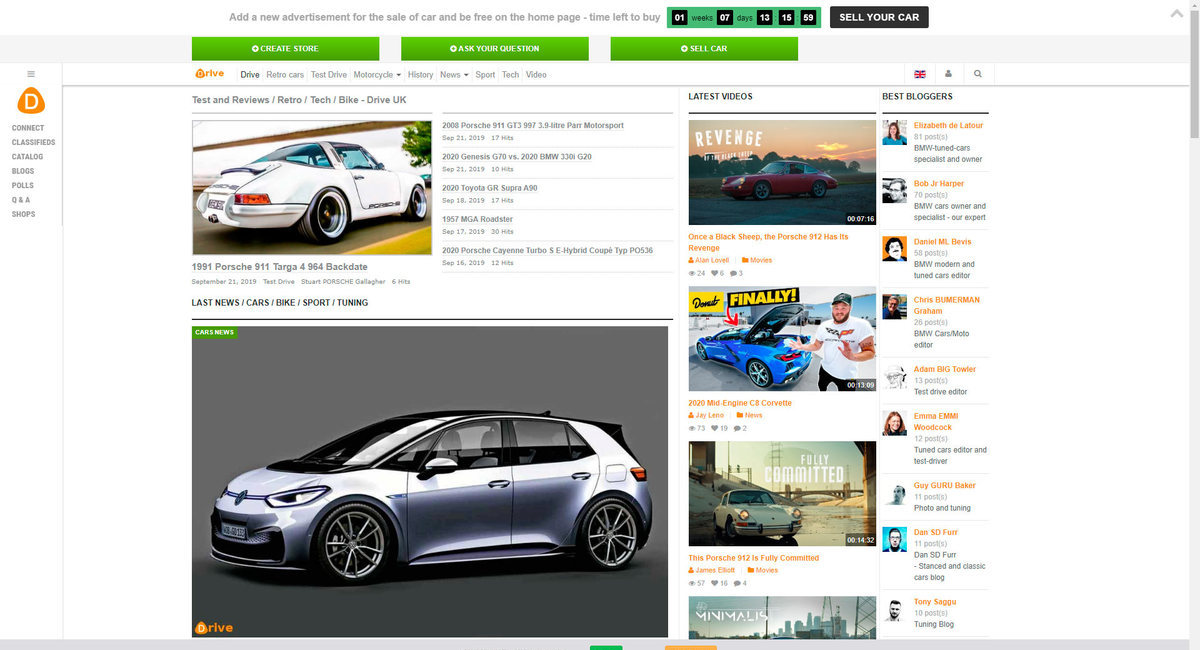
Task: Open CATALOG in the sidebar
Action: point(27,157)
